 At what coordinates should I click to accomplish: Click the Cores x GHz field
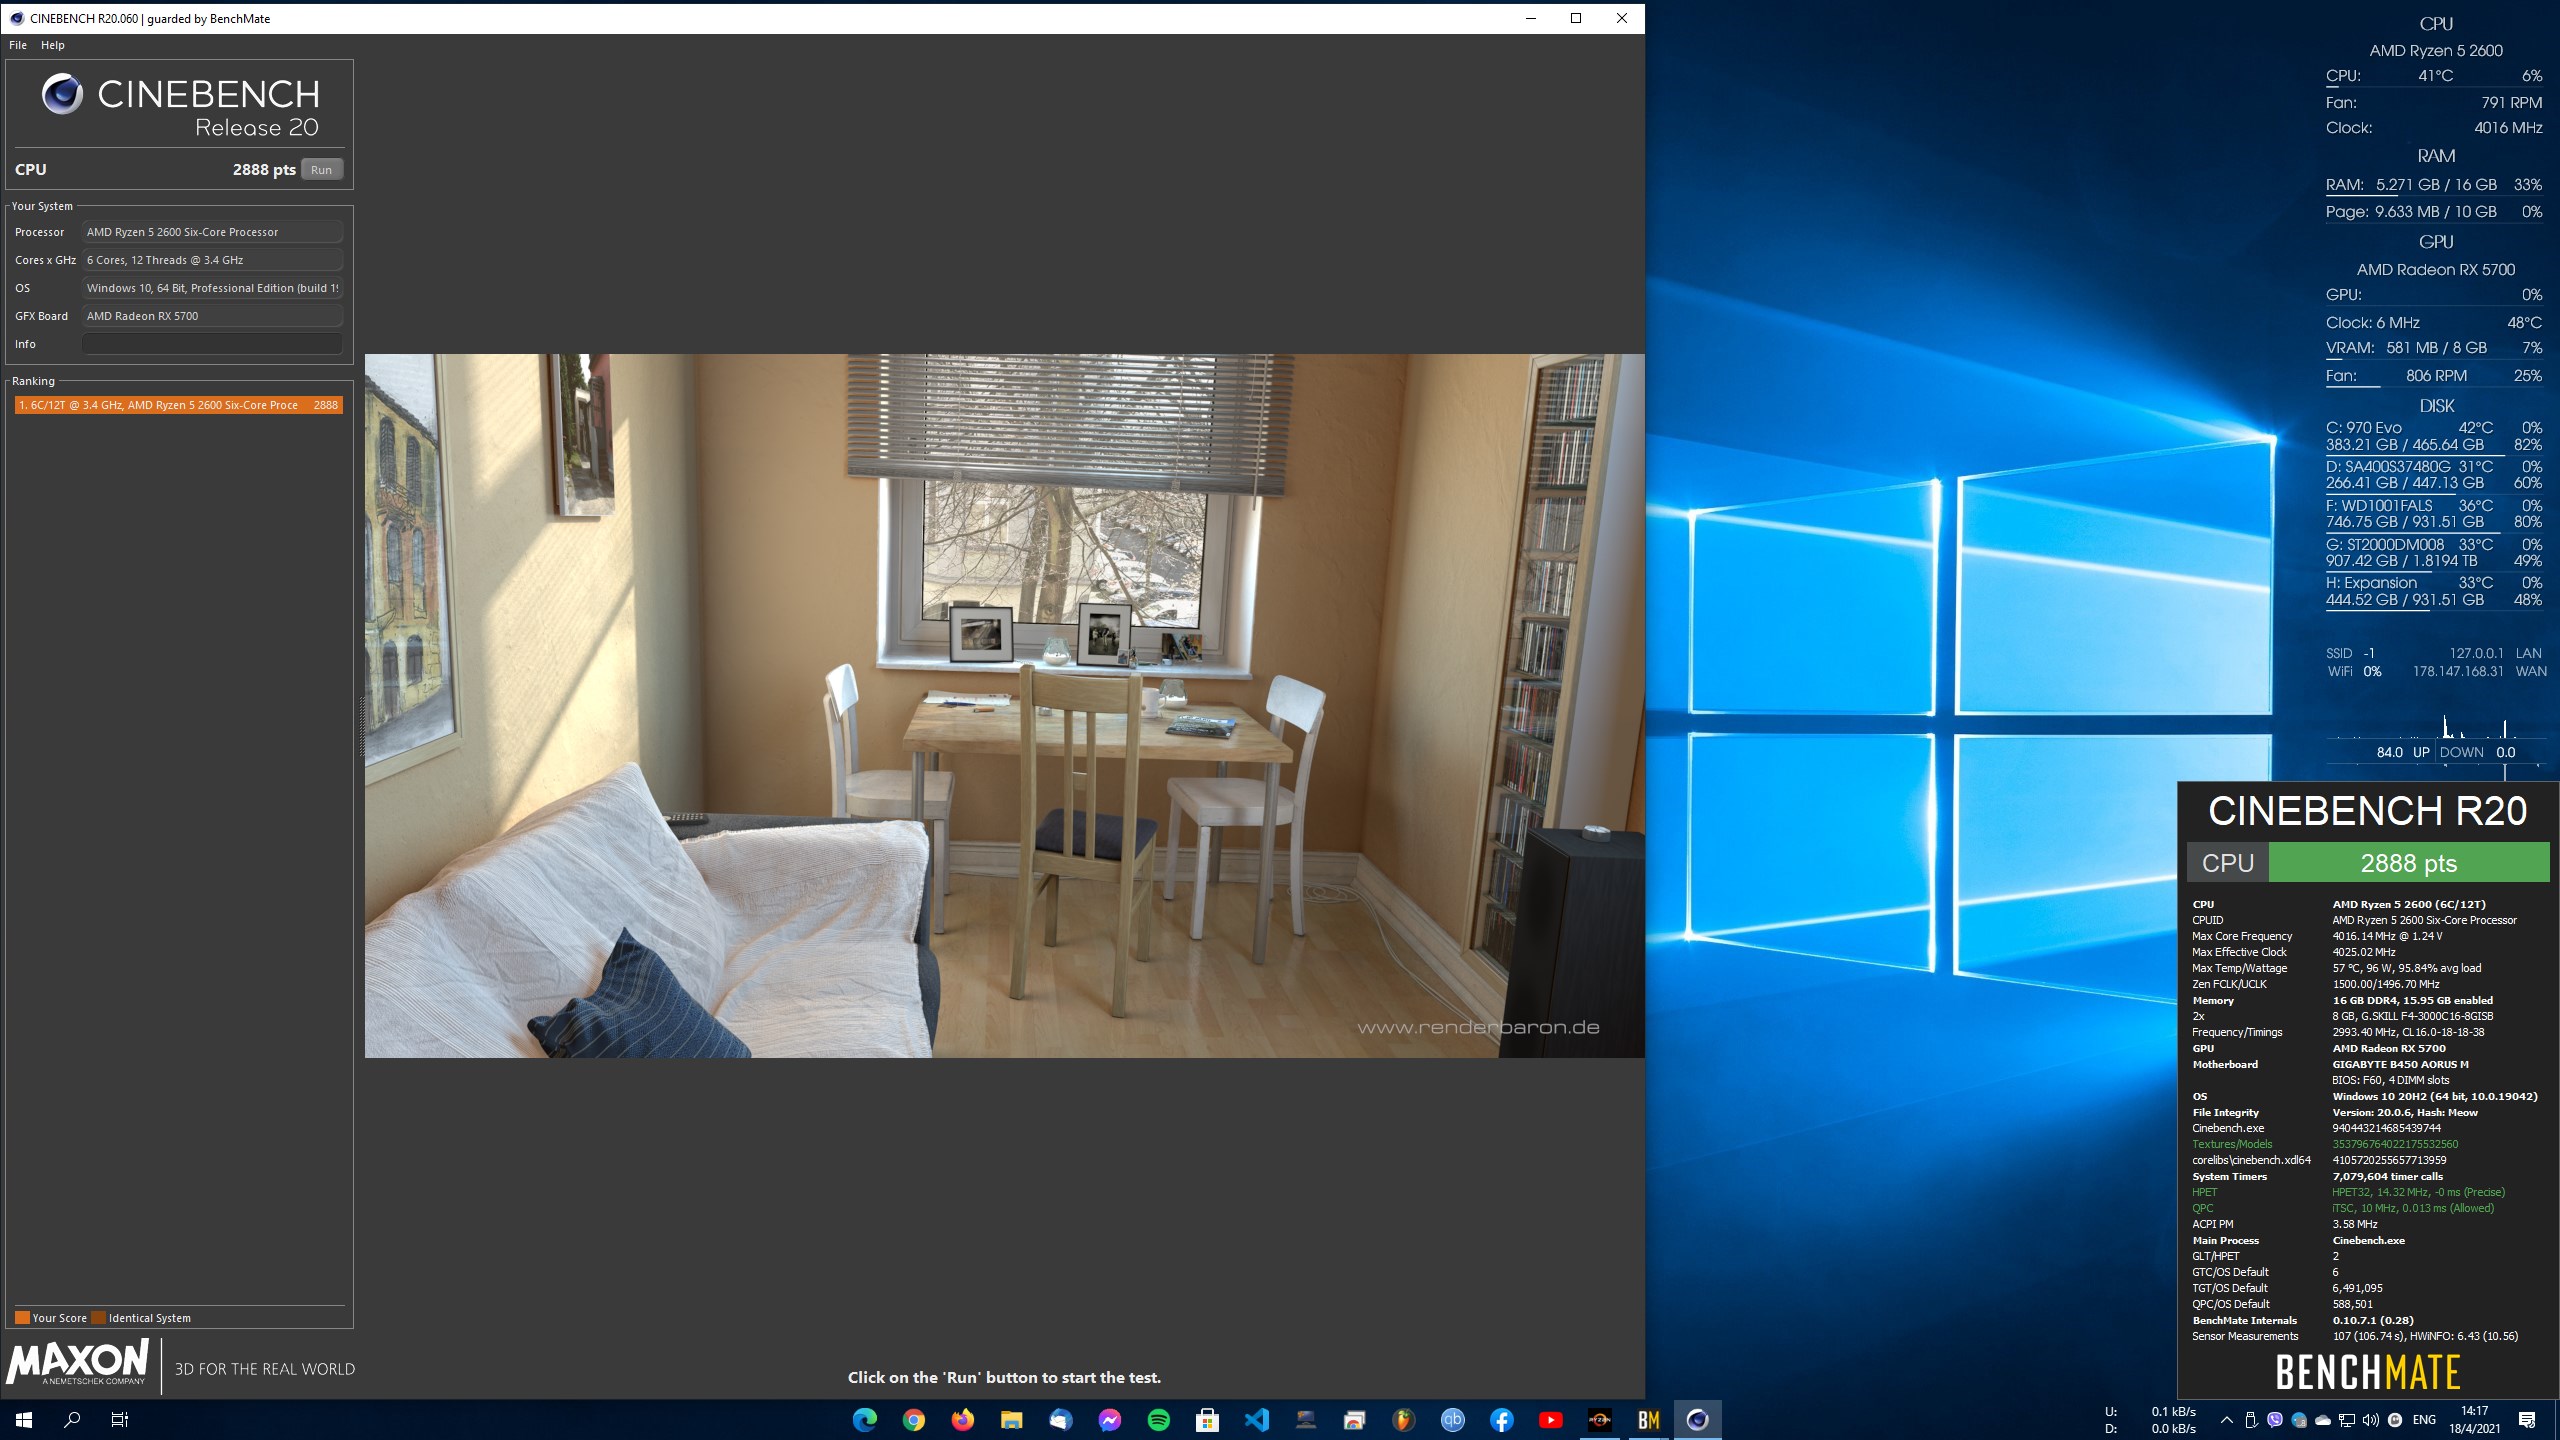click(212, 260)
